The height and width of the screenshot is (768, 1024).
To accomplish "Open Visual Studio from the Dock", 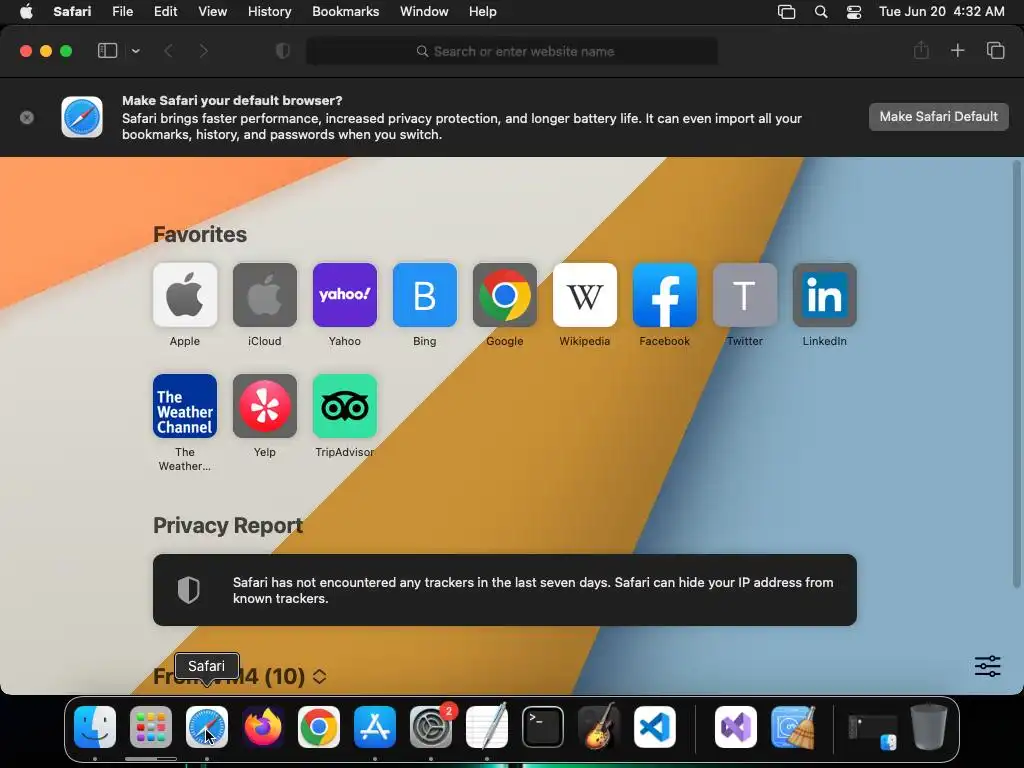I will (736, 727).
